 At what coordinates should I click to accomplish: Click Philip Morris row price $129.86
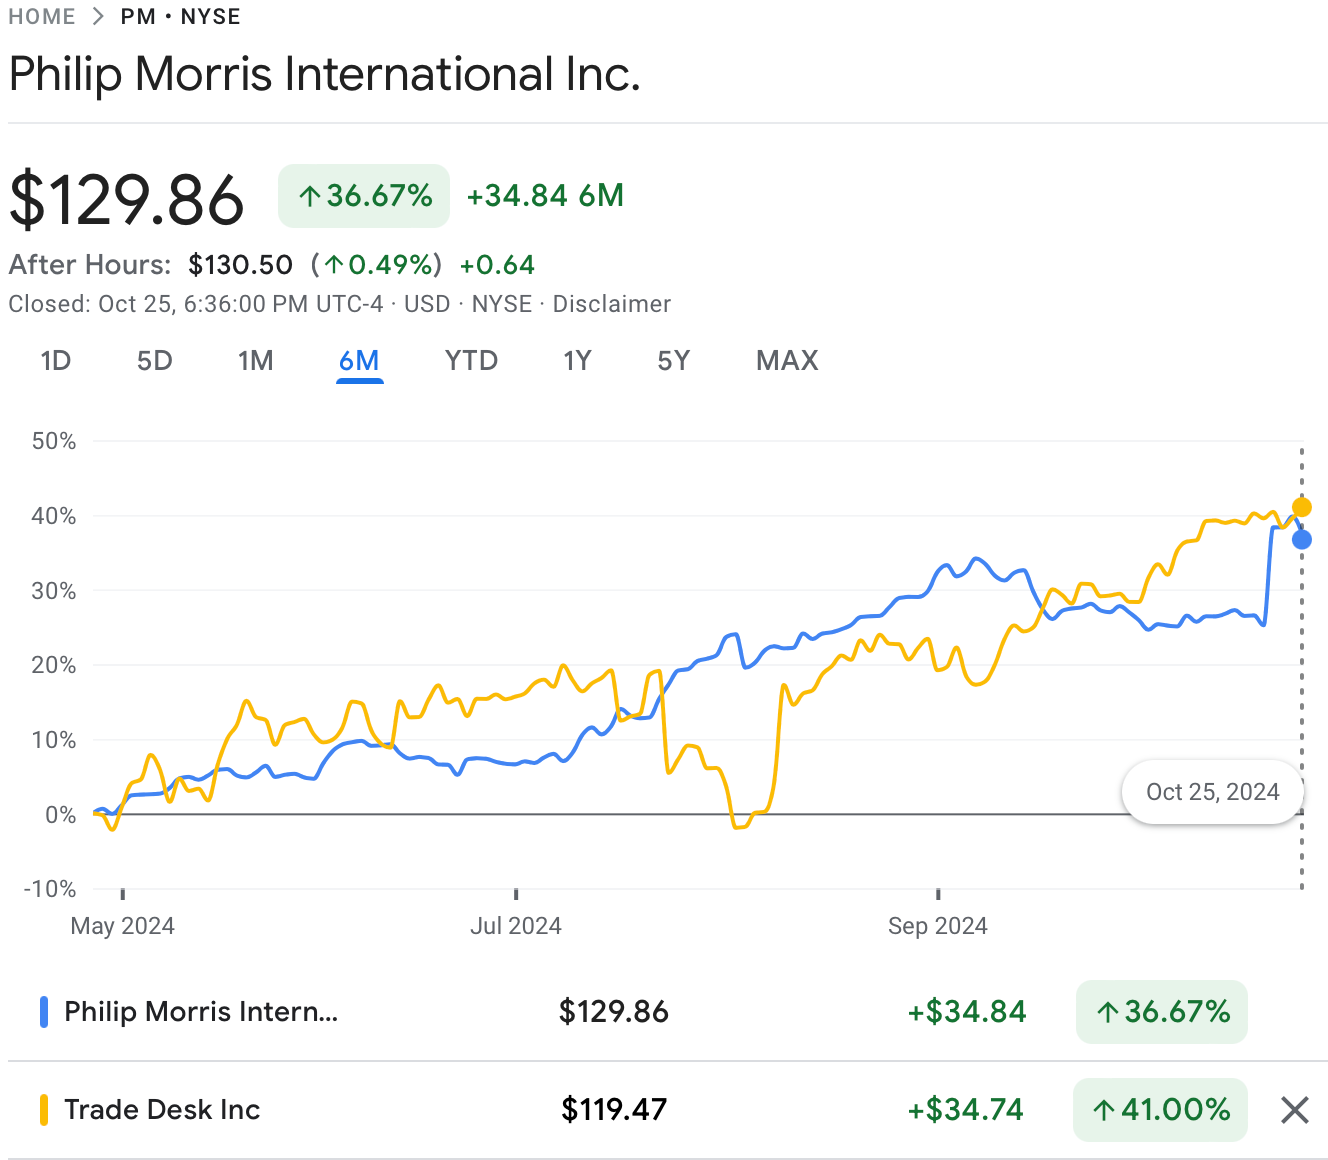614,1012
